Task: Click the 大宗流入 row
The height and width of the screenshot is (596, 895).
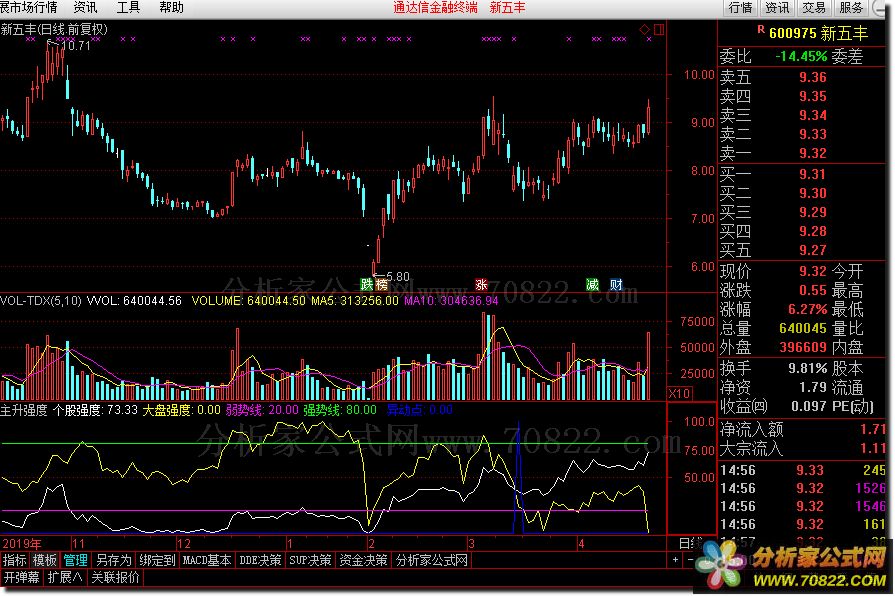Action: 803,449
